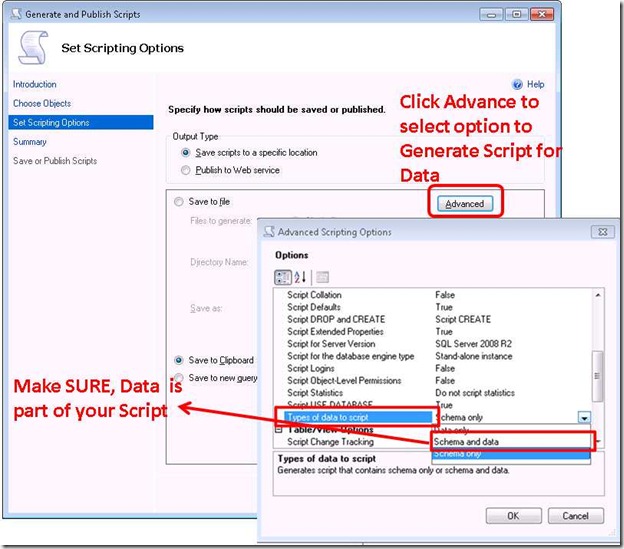
Task: Click OK in Advanced Scripting Options
Action: [513, 516]
